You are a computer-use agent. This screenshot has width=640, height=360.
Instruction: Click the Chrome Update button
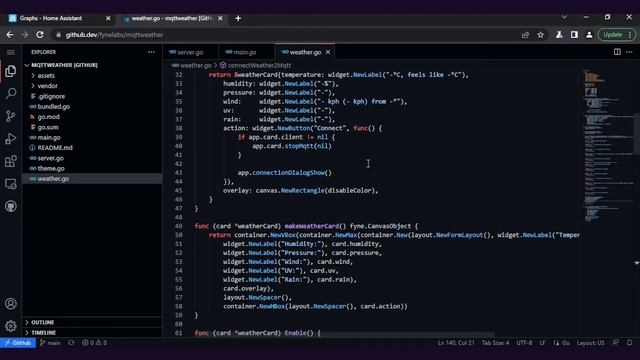(617, 35)
